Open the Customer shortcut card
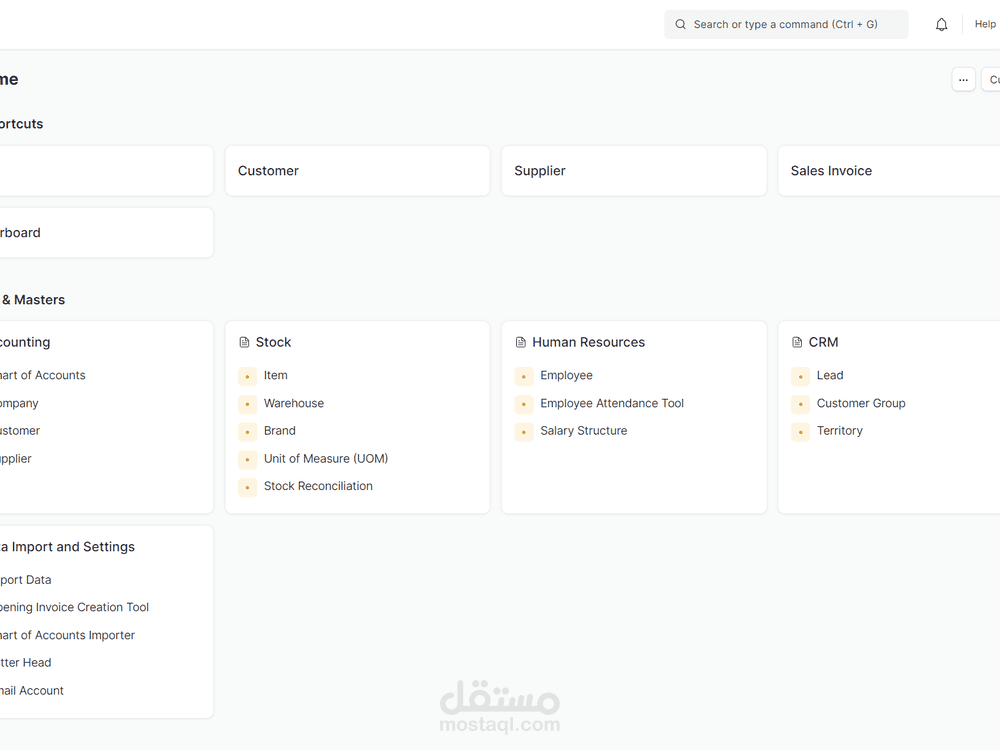The image size is (1000, 750). coord(357,171)
